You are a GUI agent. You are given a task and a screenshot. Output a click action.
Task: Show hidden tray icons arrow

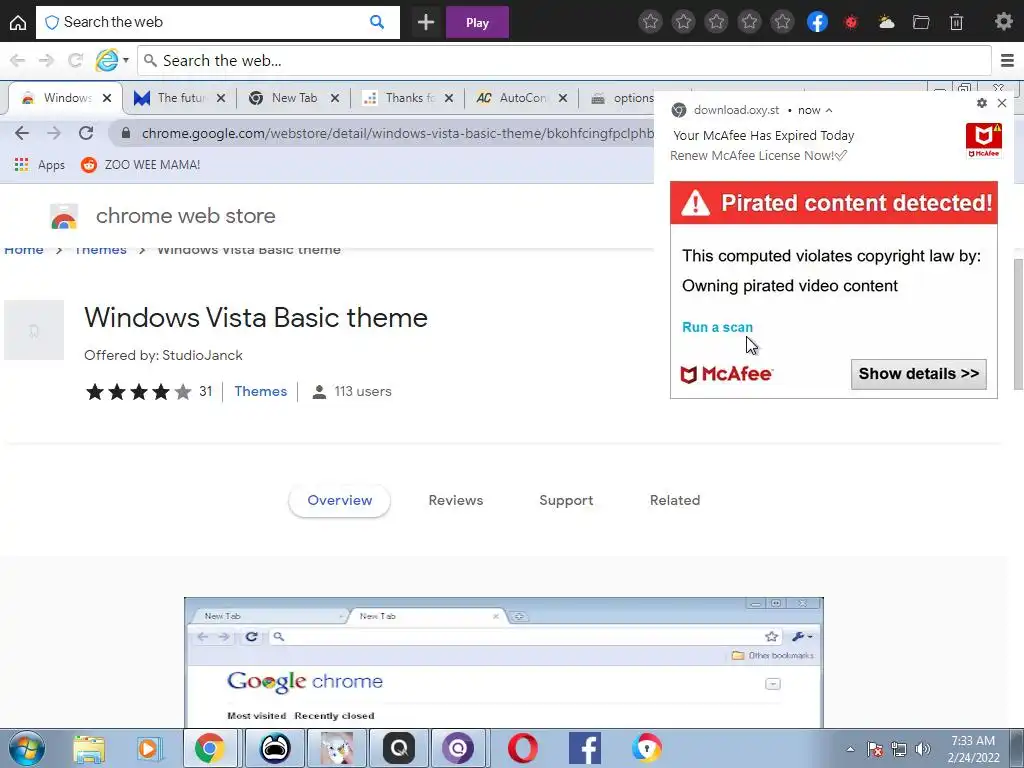coord(850,749)
